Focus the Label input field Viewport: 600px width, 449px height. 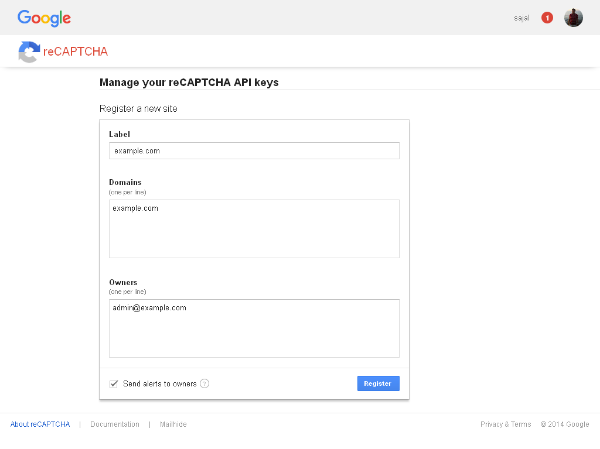(254, 150)
